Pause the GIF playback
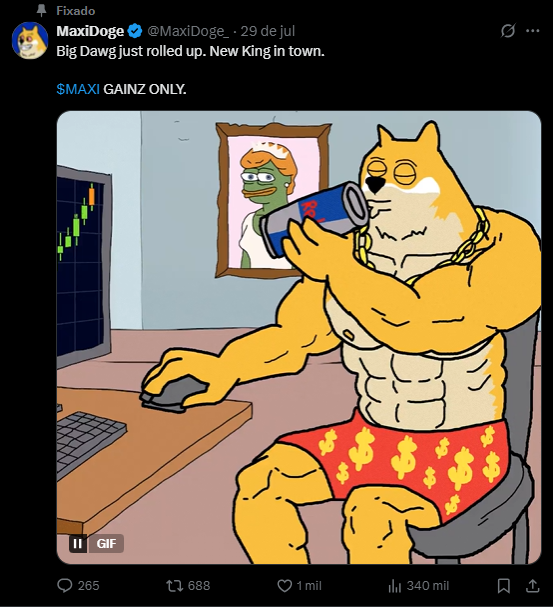The image size is (553, 607). click(x=78, y=544)
